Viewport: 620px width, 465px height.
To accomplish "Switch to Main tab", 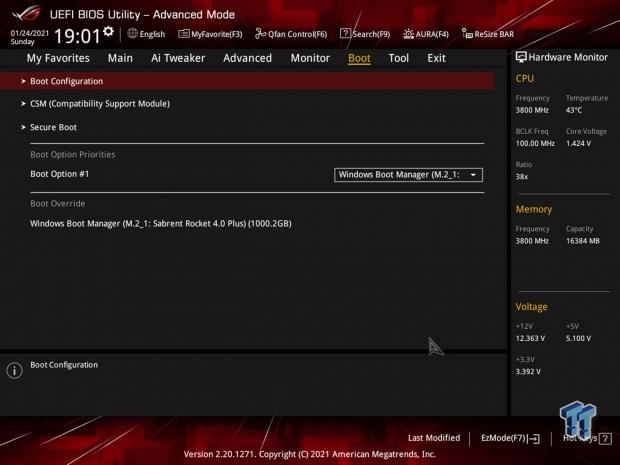I will [x=120, y=58].
